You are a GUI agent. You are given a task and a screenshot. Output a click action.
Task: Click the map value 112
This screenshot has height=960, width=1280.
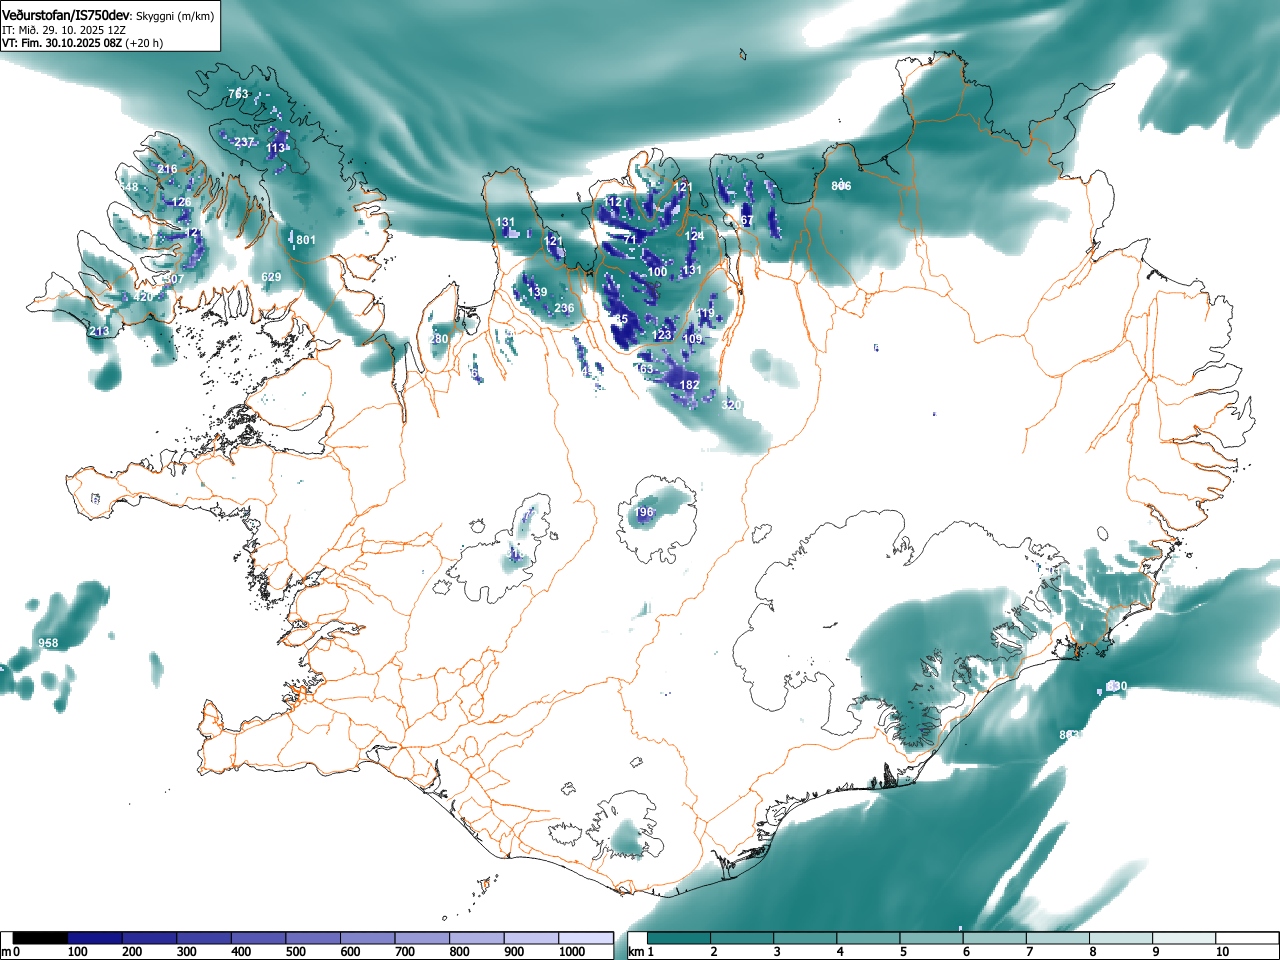coord(613,202)
